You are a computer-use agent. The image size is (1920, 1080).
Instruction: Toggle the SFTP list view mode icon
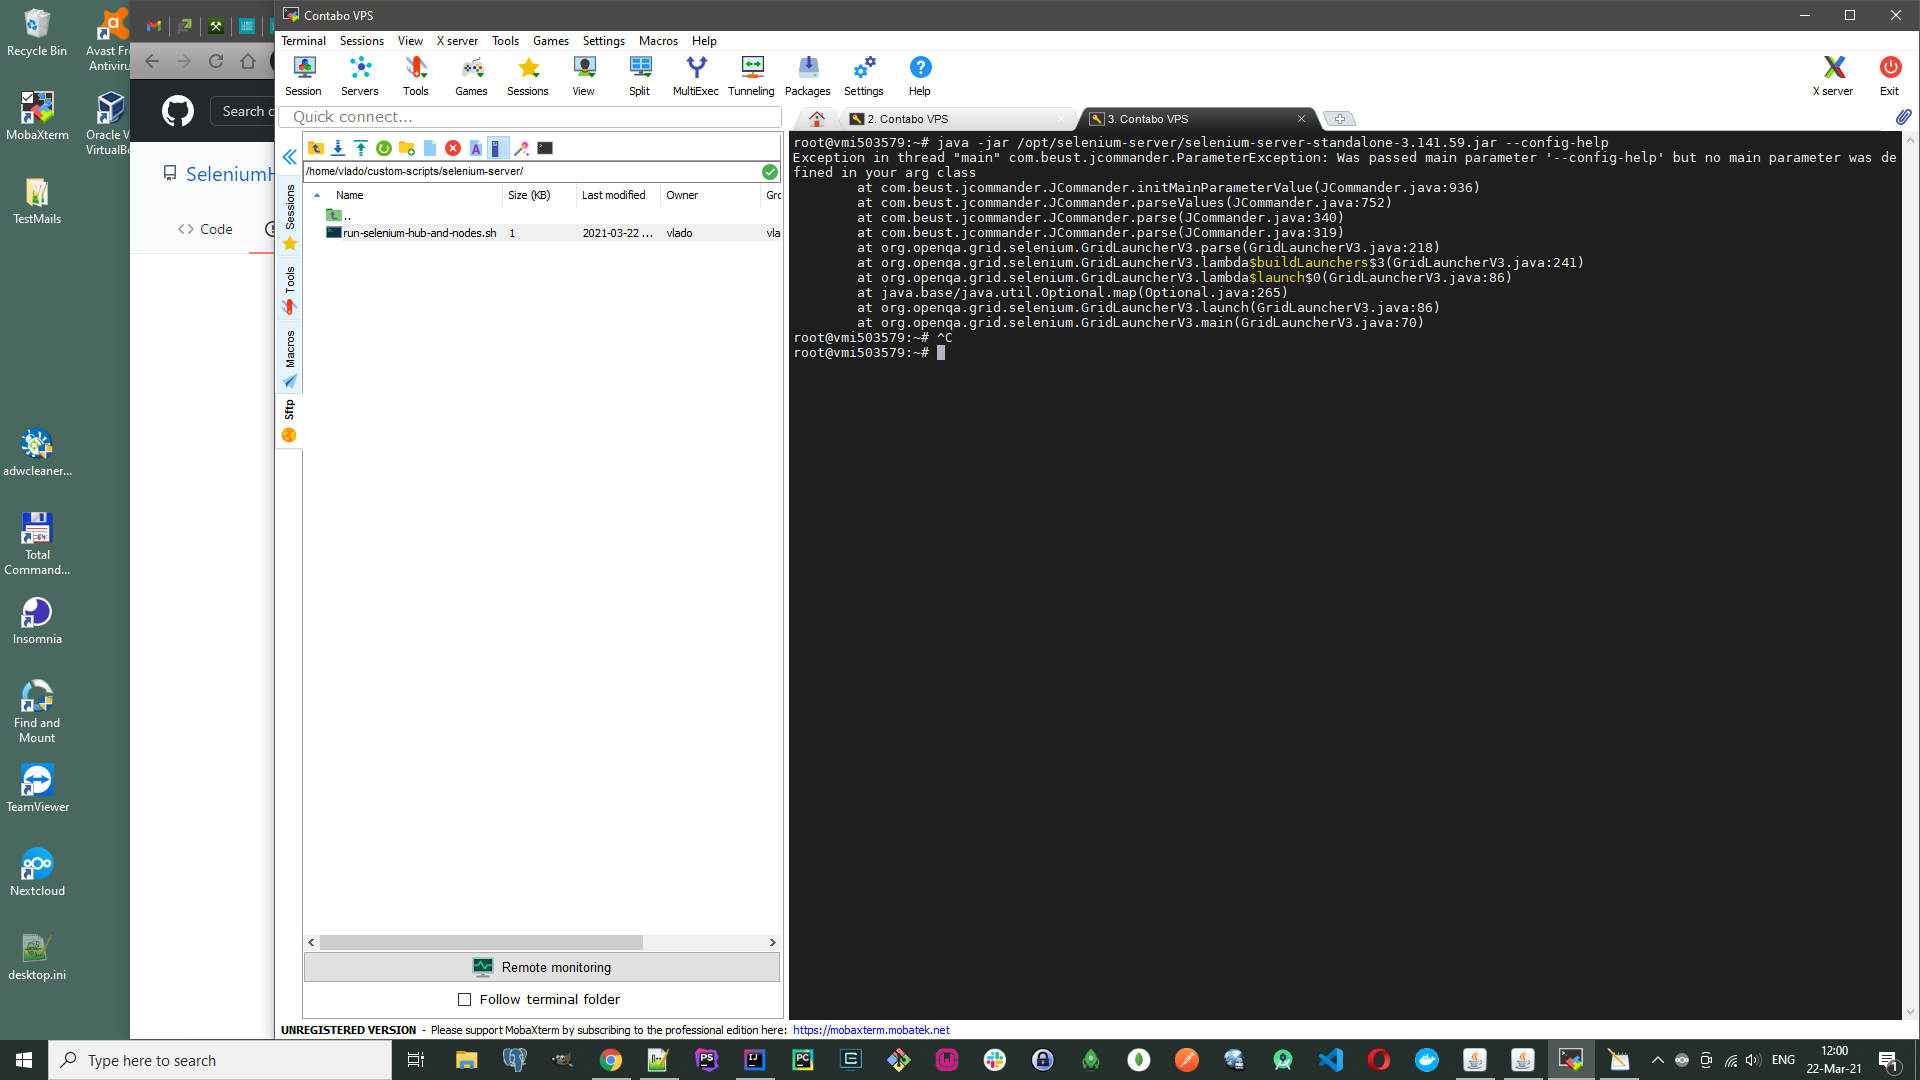499,148
